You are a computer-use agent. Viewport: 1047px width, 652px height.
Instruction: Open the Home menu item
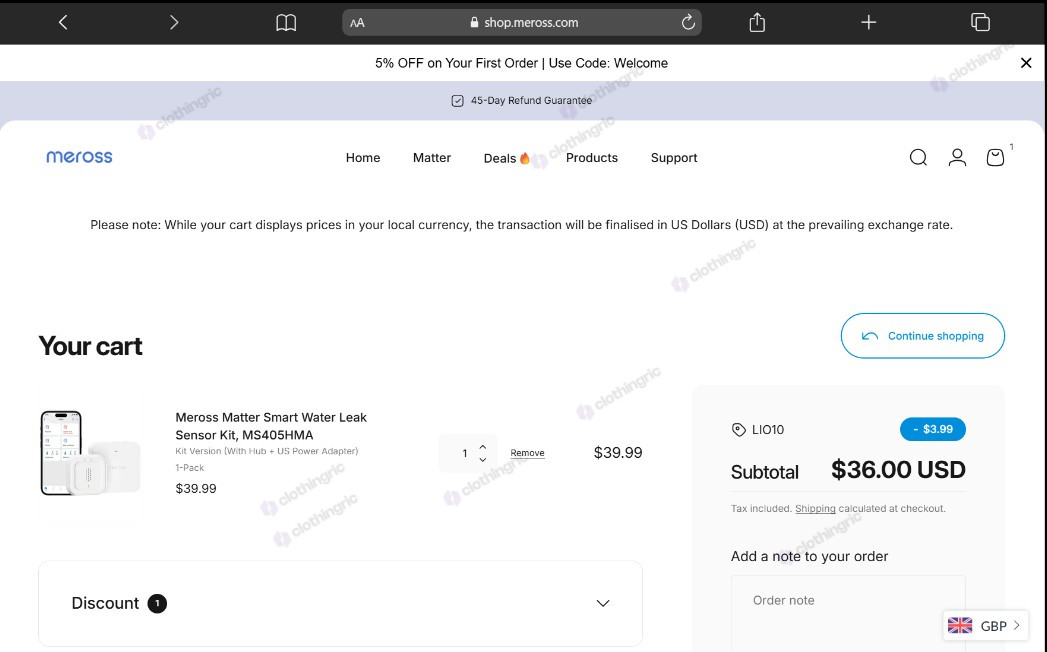[363, 158]
